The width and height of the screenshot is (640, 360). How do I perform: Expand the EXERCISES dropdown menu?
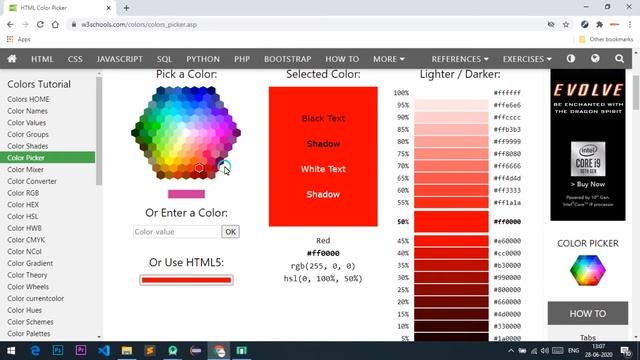tap(527, 59)
